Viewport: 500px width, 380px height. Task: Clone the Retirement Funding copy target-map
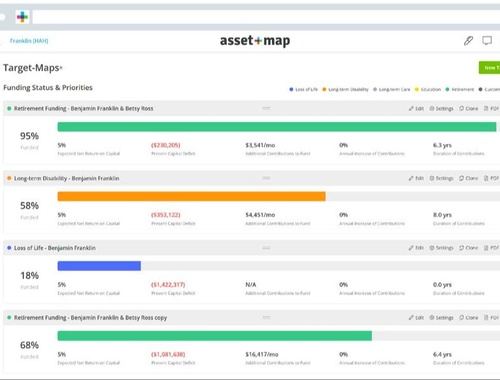click(469, 318)
